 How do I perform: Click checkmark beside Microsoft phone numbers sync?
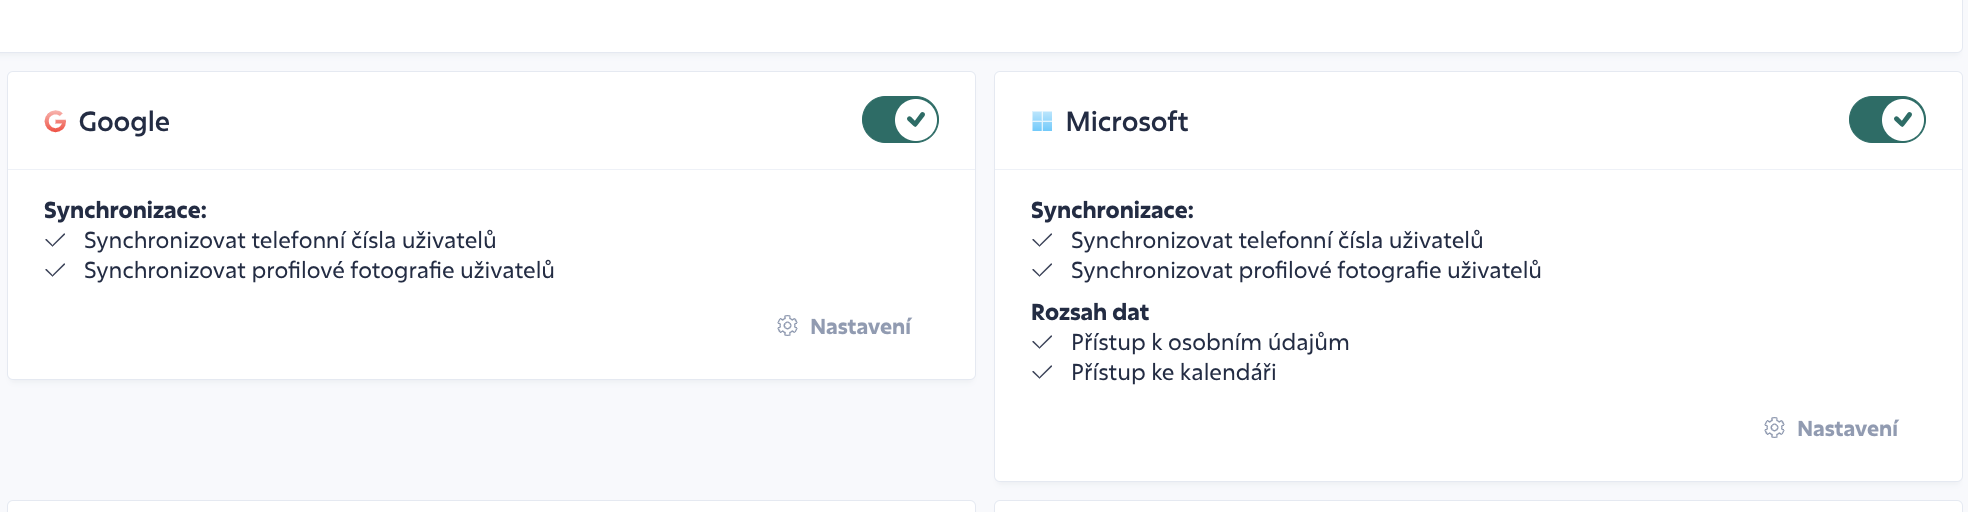coord(1042,240)
